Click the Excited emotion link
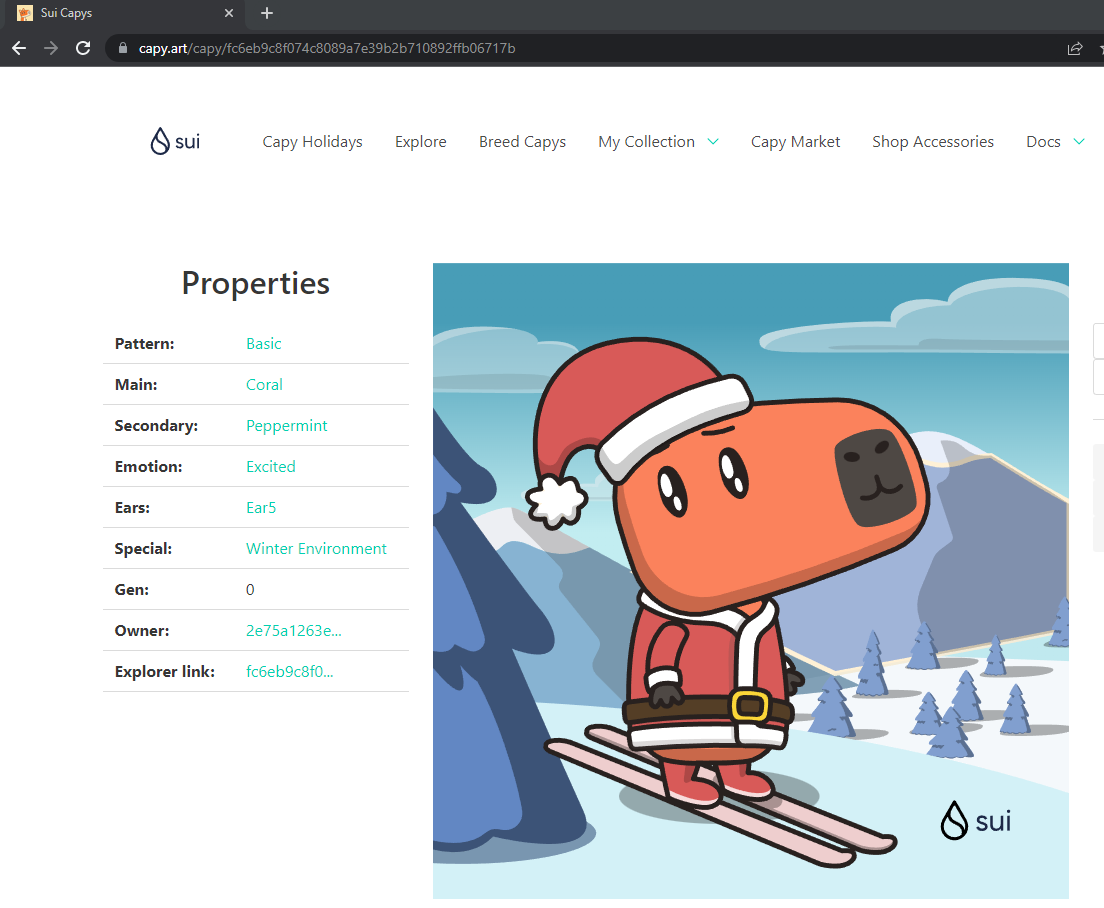This screenshot has height=908, width=1104. coord(270,467)
